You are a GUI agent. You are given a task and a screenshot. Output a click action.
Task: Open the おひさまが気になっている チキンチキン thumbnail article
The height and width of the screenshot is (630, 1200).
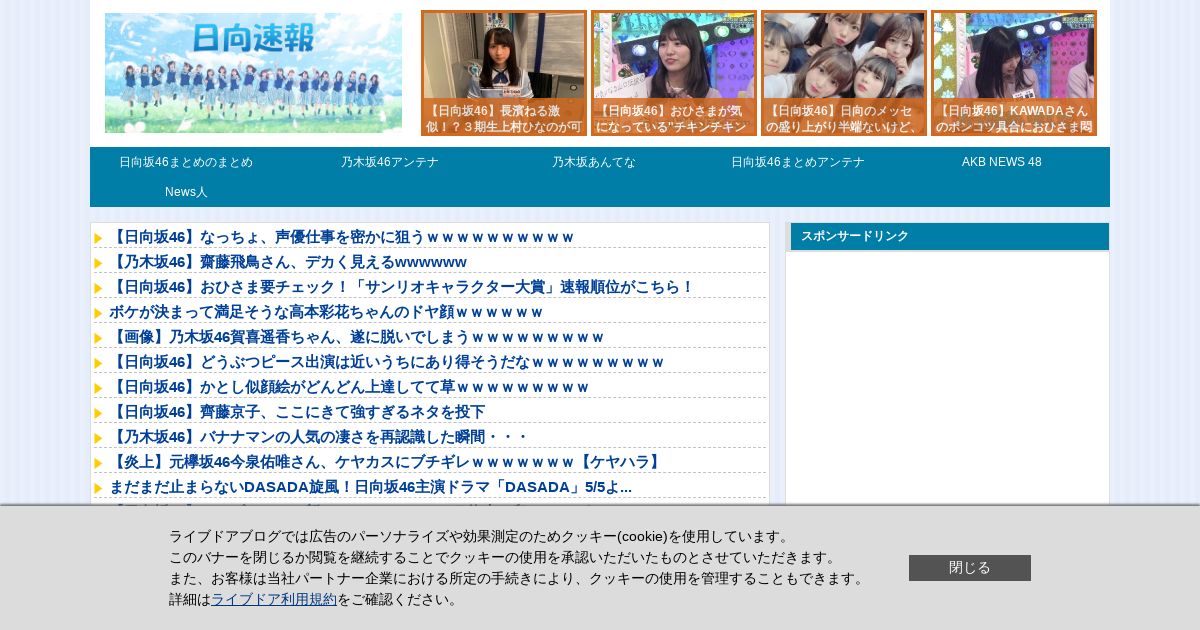coord(674,73)
